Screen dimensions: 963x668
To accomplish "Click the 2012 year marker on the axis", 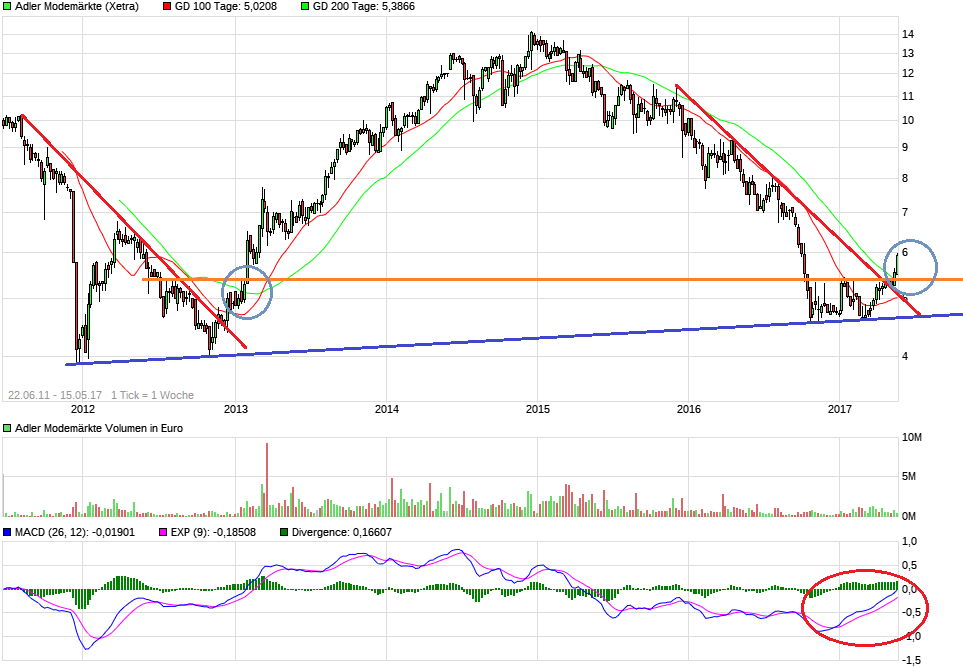I will [x=83, y=409].
